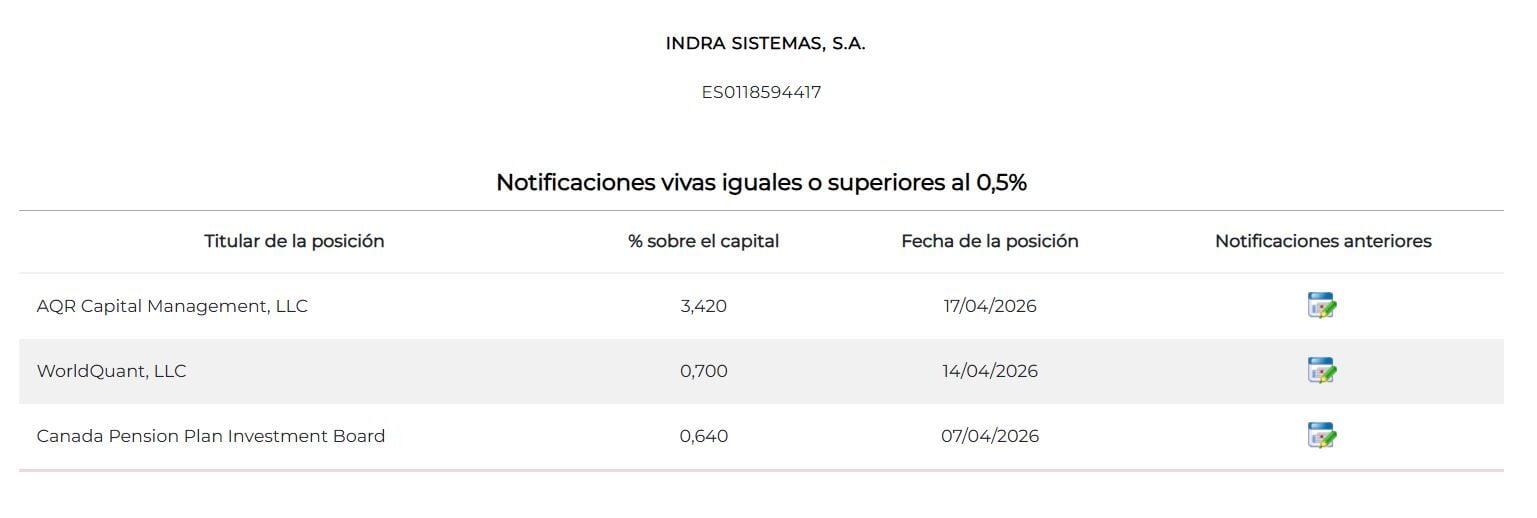Image resolution: width=1537 pixels, height=518 pixels.
Task: Click the 'Notificaciones vivas' table heading
Action: [x=761, y=182]
